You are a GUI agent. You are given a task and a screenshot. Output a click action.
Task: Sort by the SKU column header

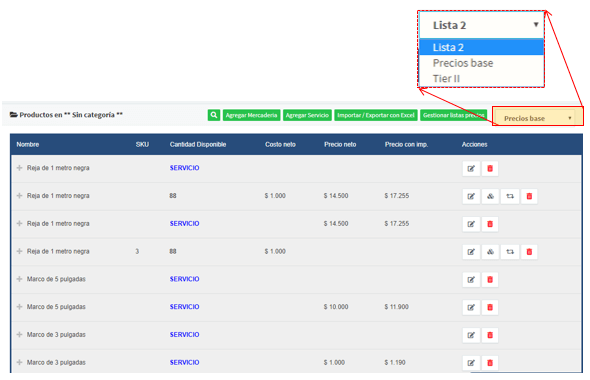142,144
